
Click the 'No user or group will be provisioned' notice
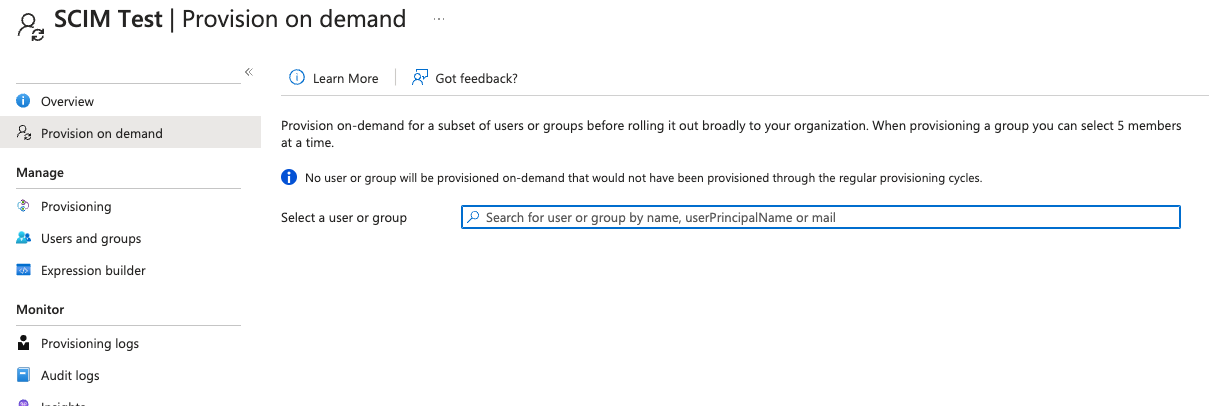point(644,178)
